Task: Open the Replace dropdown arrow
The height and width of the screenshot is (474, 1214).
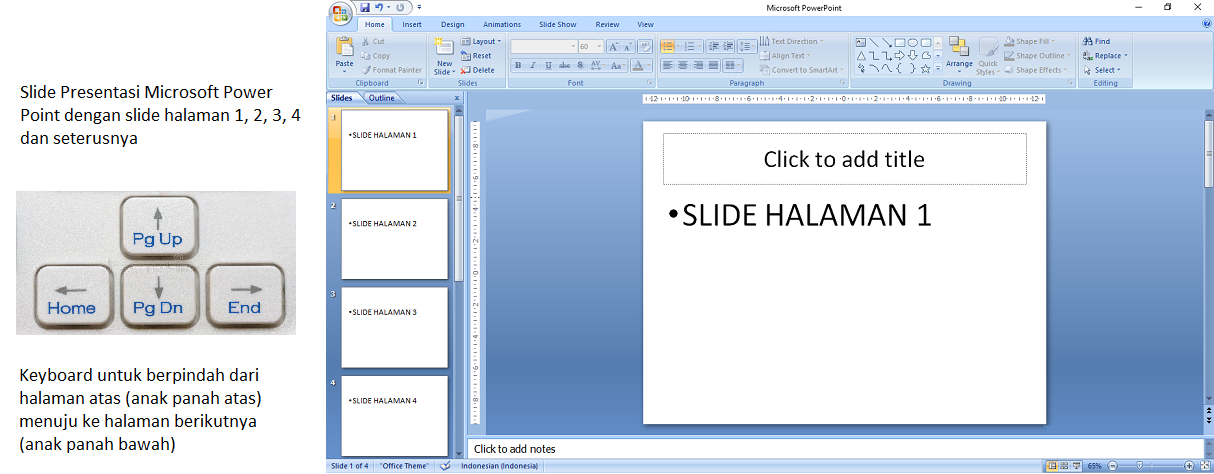Action: pyautogui.click(x=1126, y=56)
